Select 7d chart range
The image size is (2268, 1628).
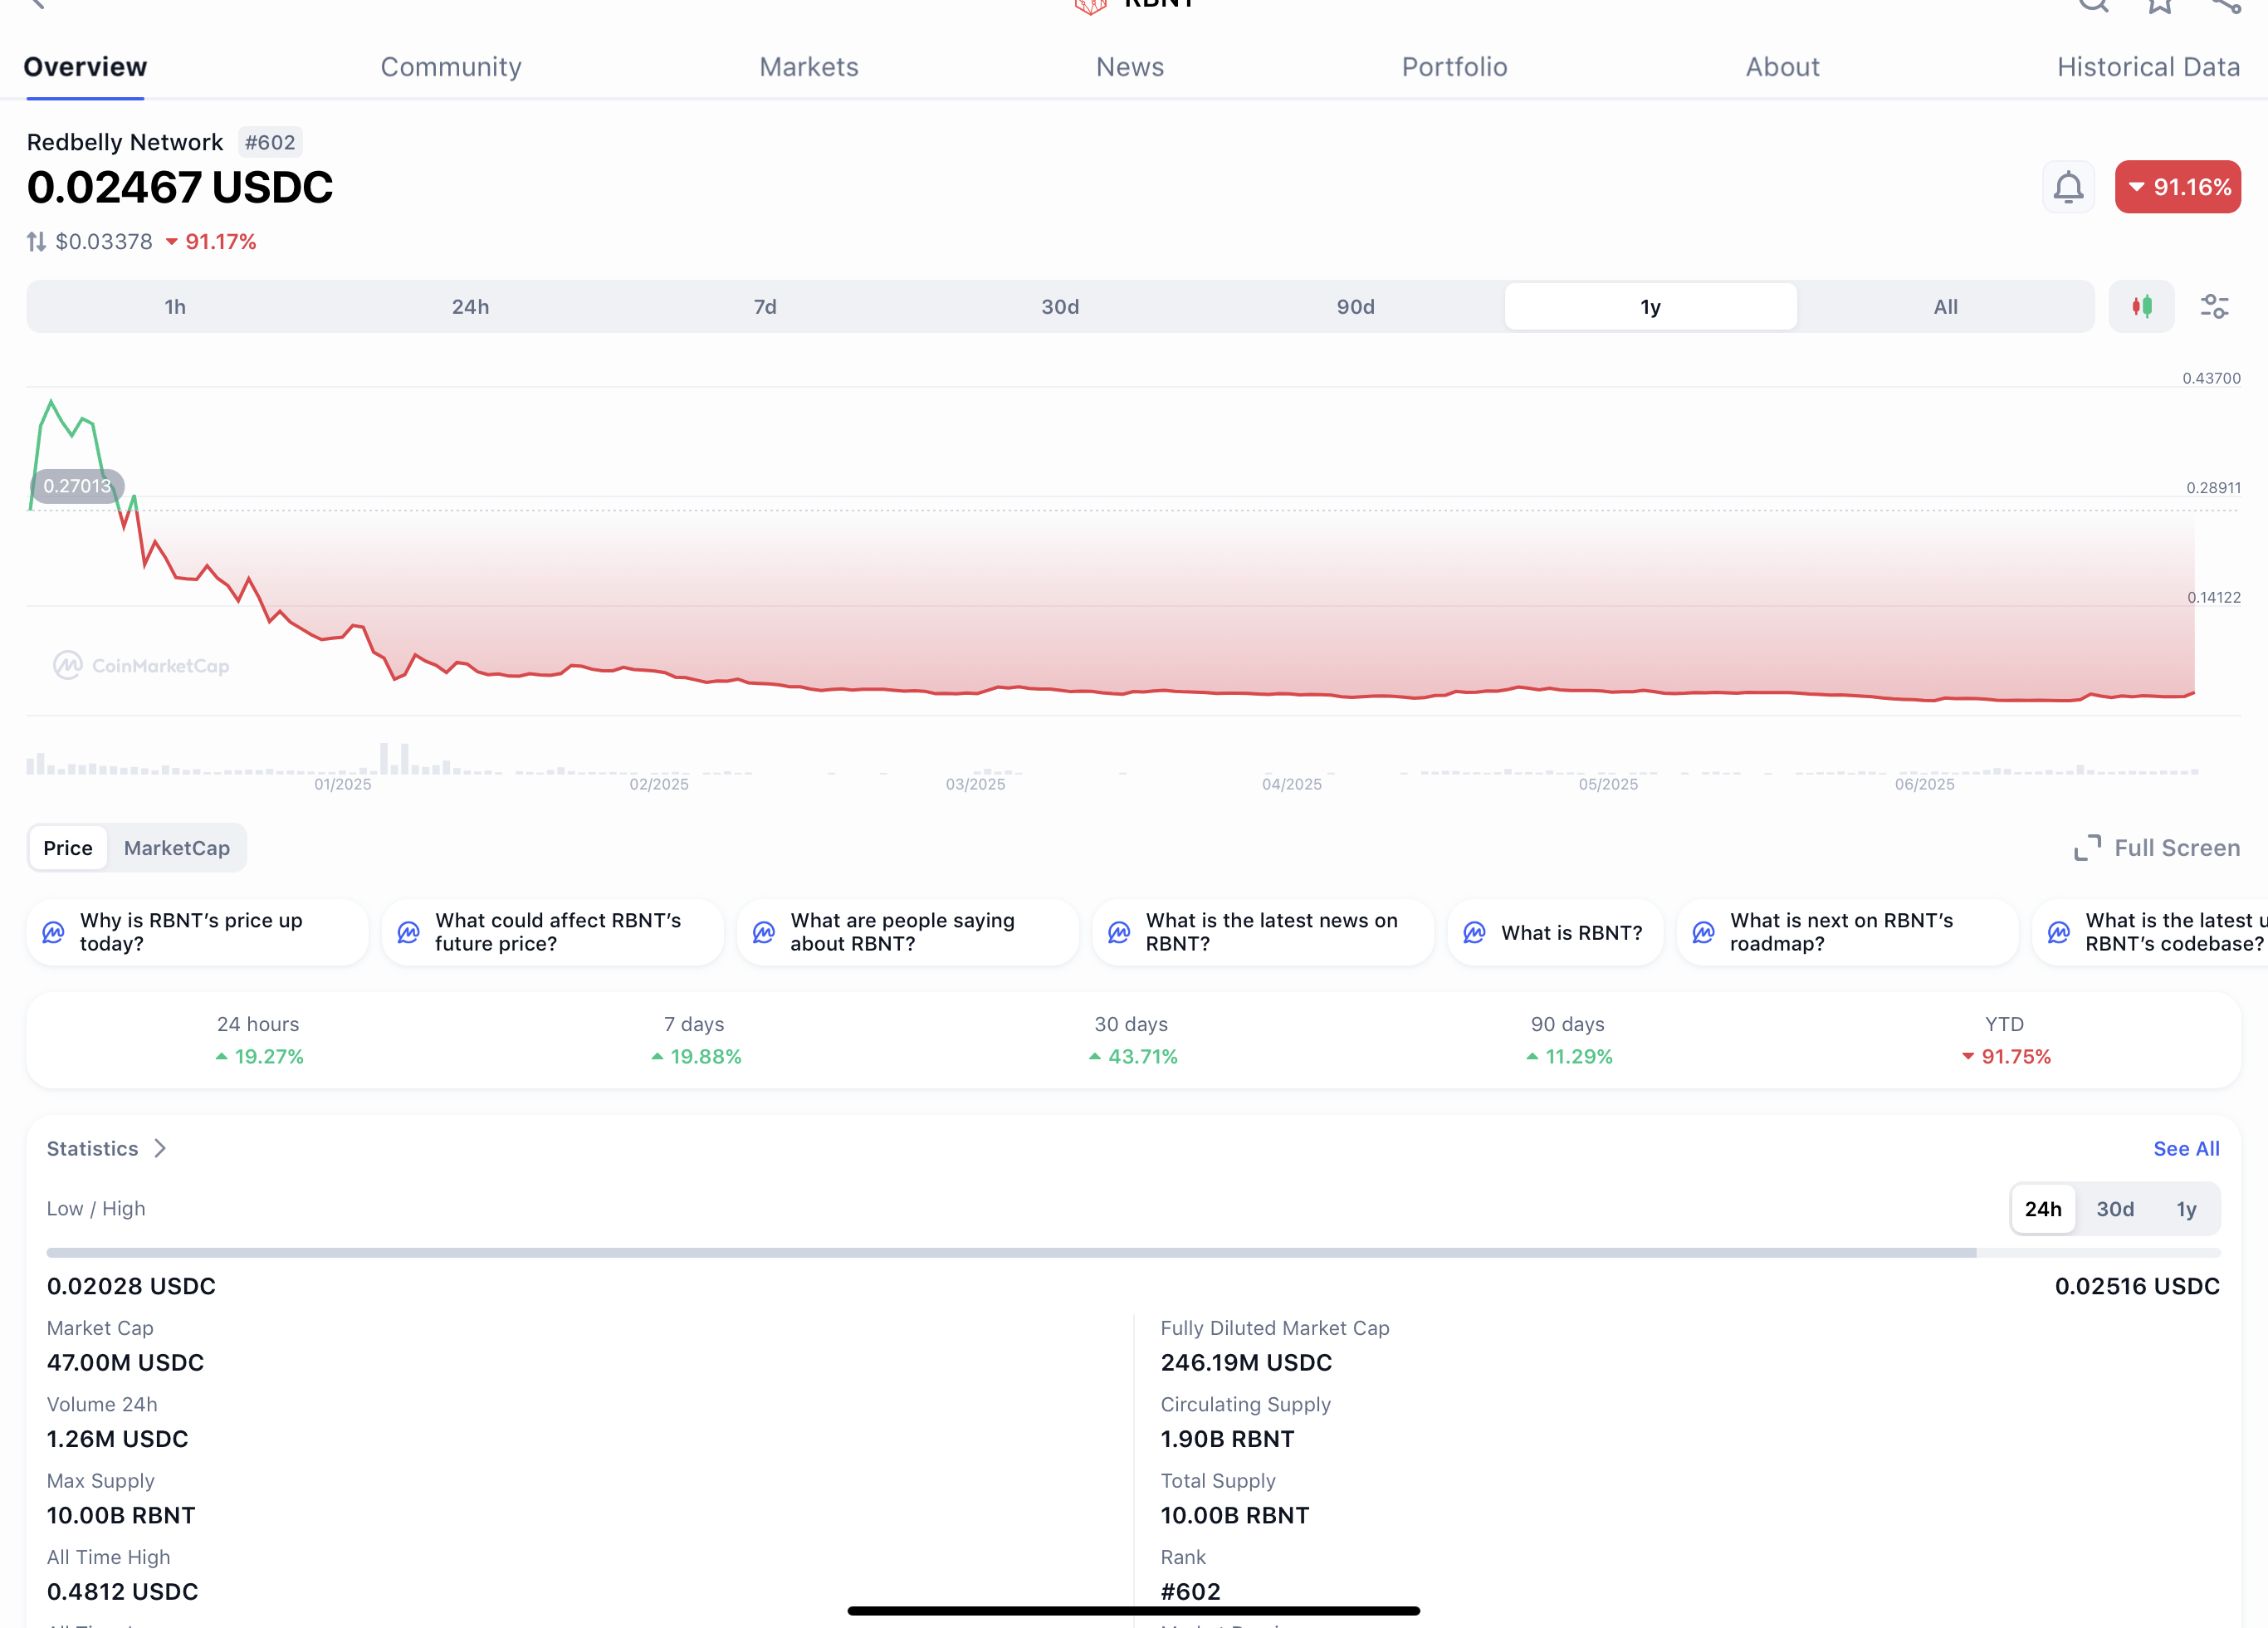coord(765,307)
